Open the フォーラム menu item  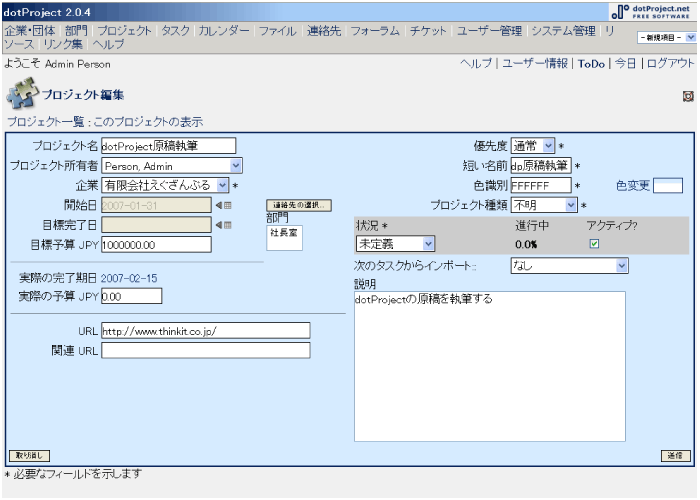(375, 31)
